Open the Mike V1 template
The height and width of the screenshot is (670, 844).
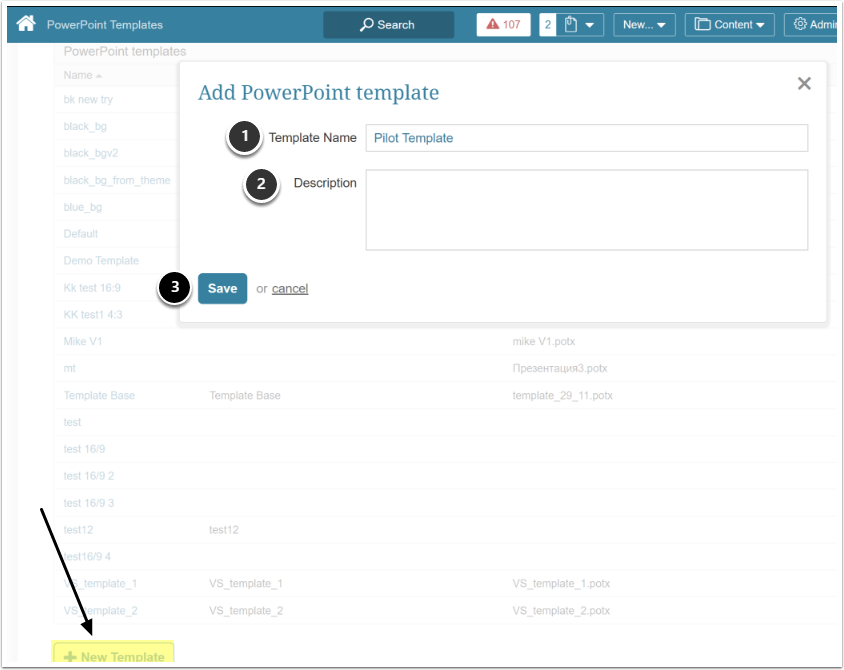pyautogui.click(x=83, y=341)
